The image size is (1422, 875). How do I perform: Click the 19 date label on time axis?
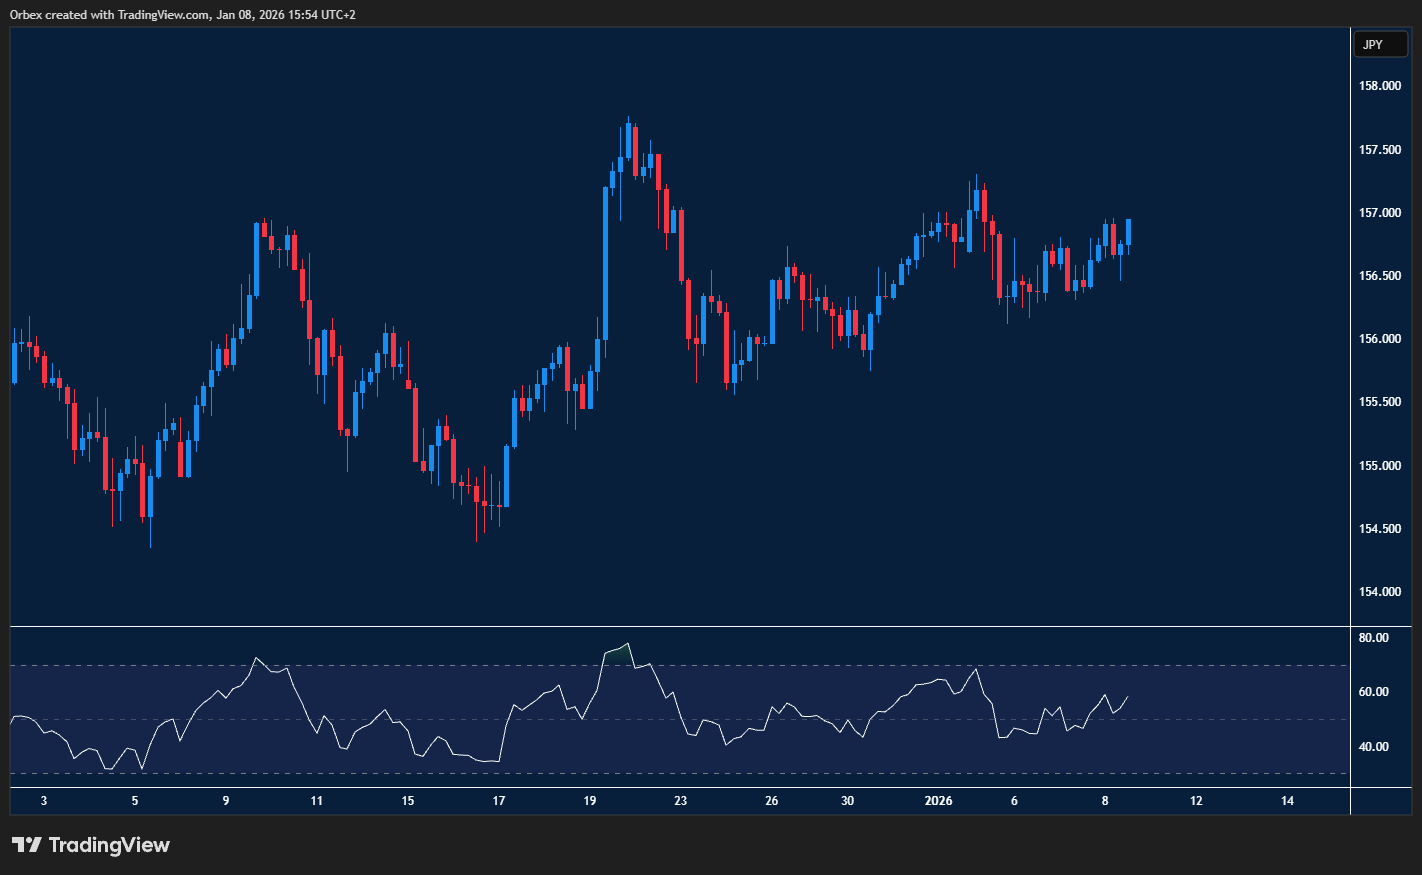(x=589, y=801)
